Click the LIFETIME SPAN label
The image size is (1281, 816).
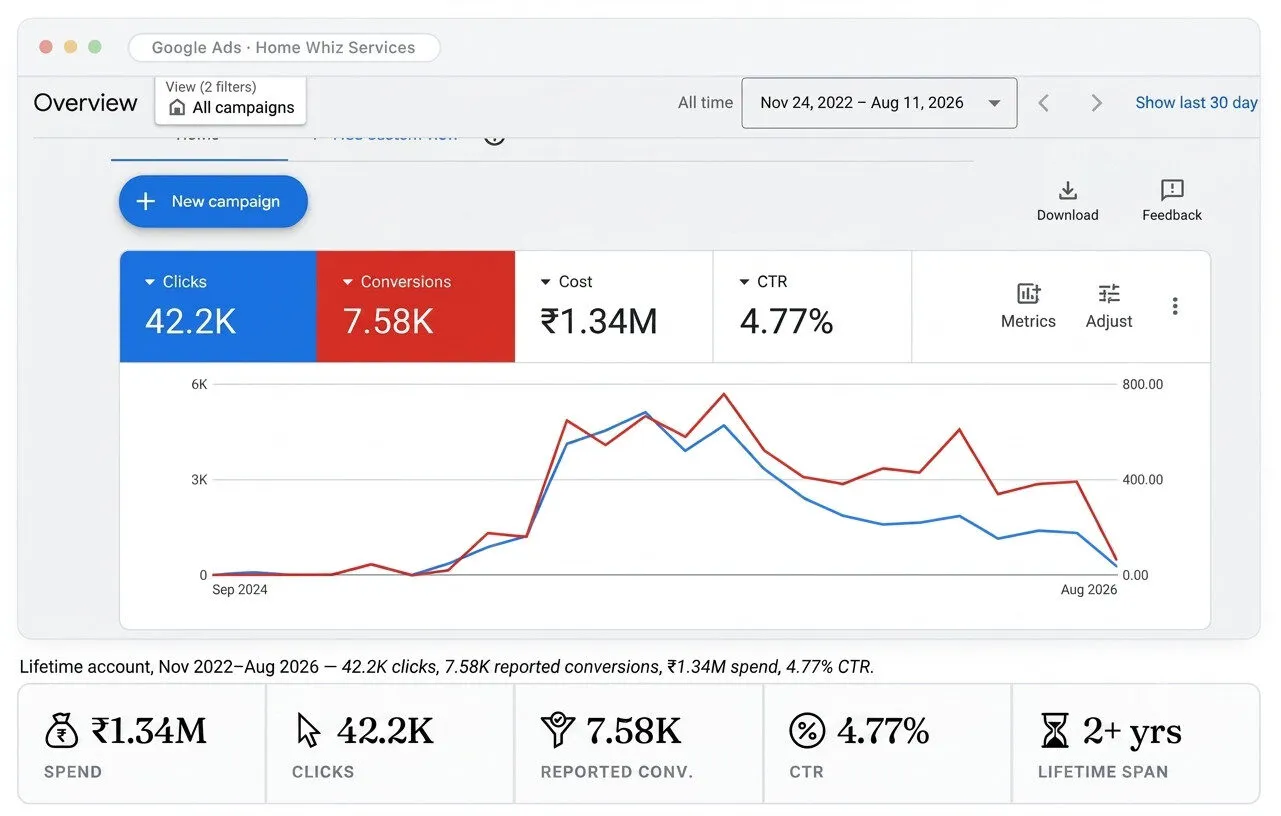point(1103,772)
